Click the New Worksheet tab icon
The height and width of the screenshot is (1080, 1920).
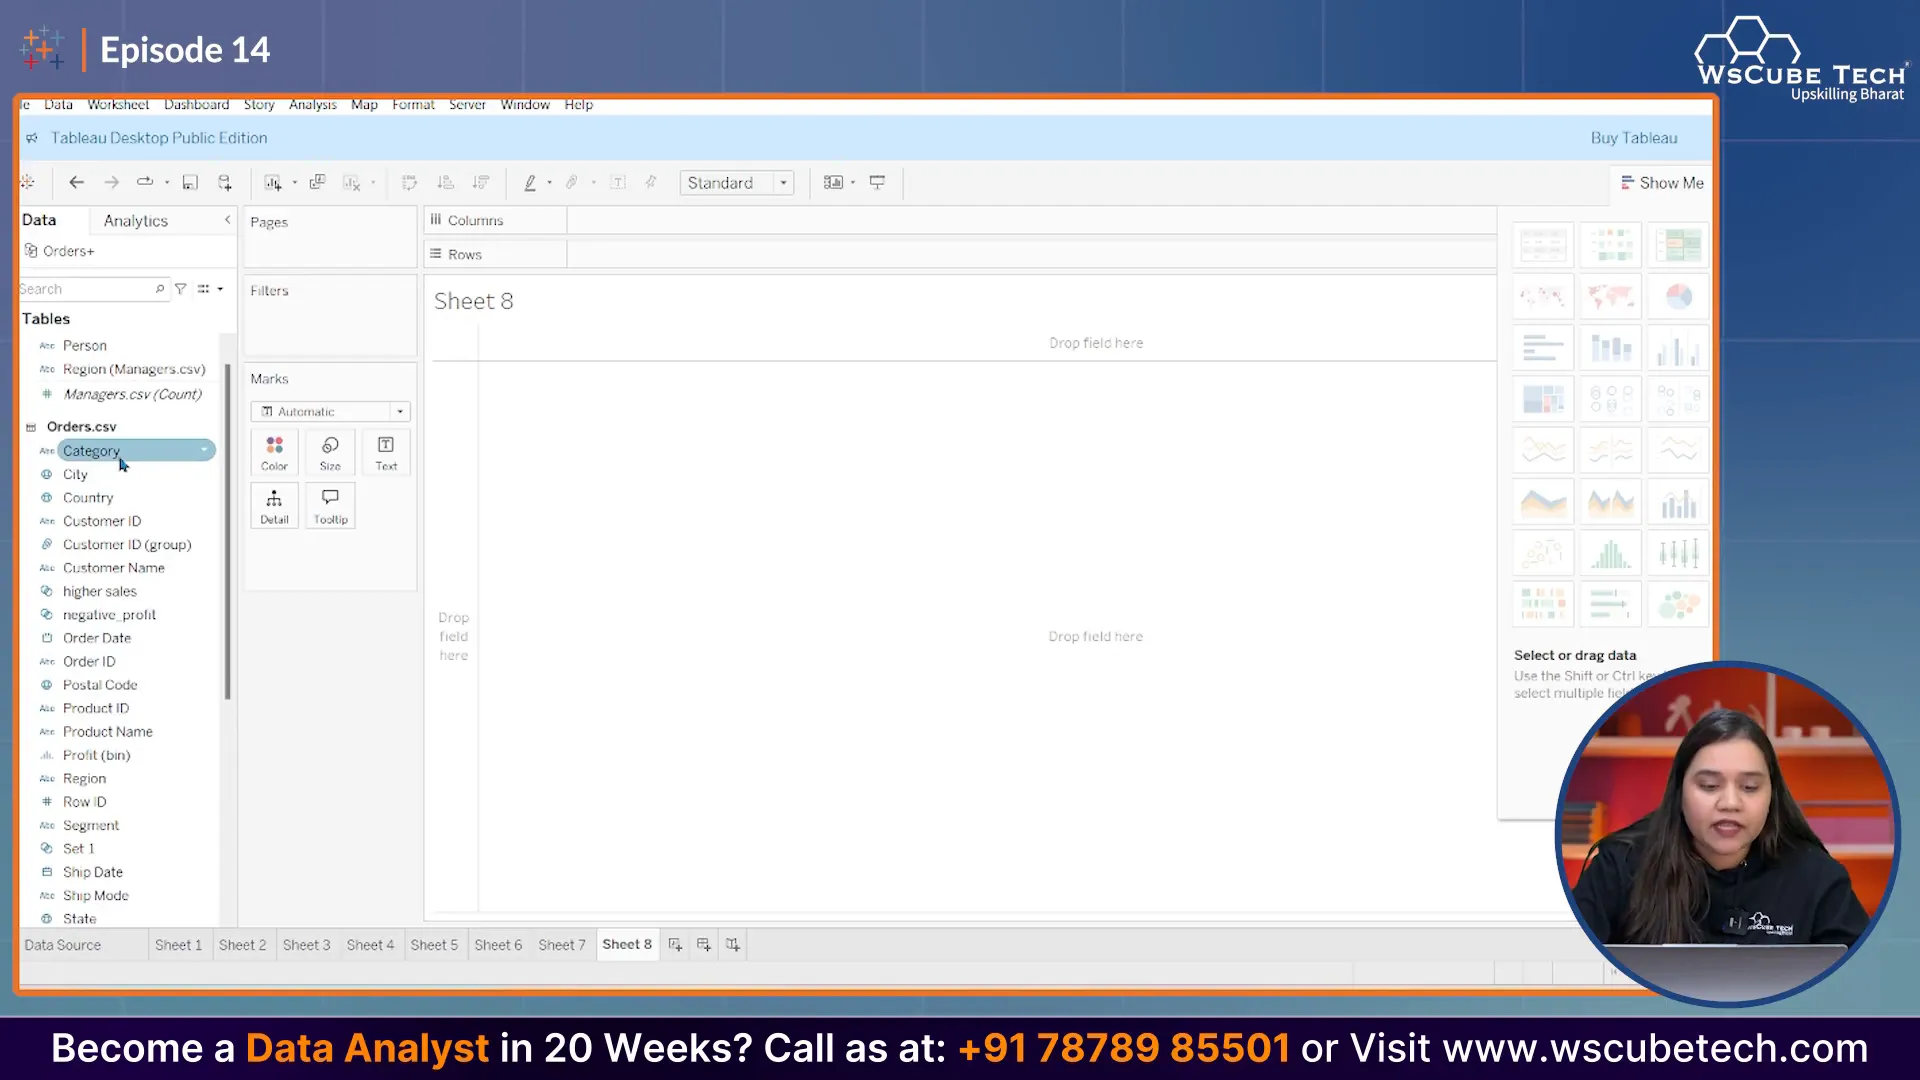676,945
